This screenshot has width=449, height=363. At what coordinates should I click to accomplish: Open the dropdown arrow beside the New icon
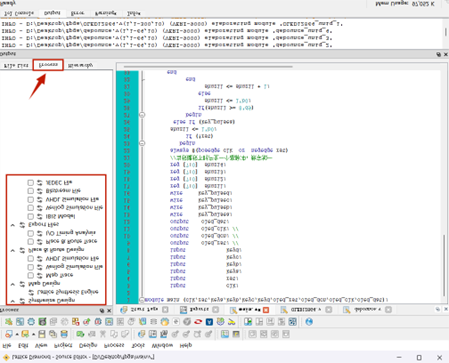pyautogui.click(x=17, y=334)
